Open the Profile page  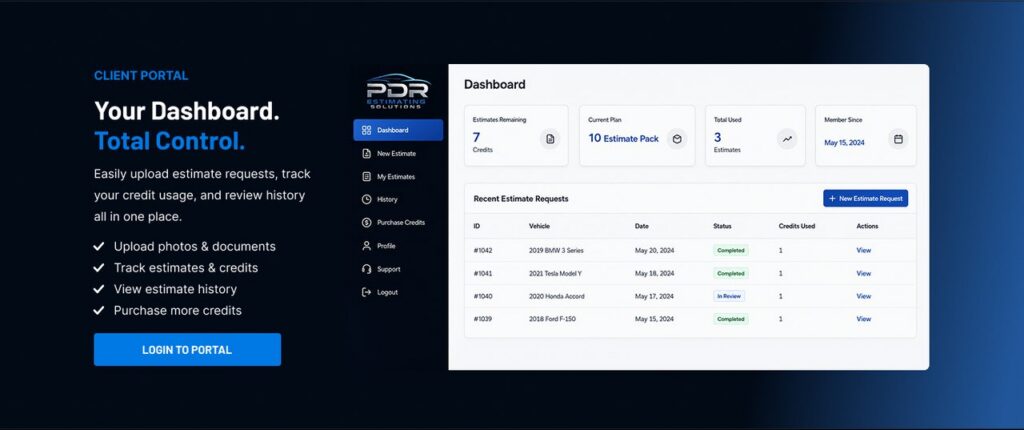coord(398,246)
